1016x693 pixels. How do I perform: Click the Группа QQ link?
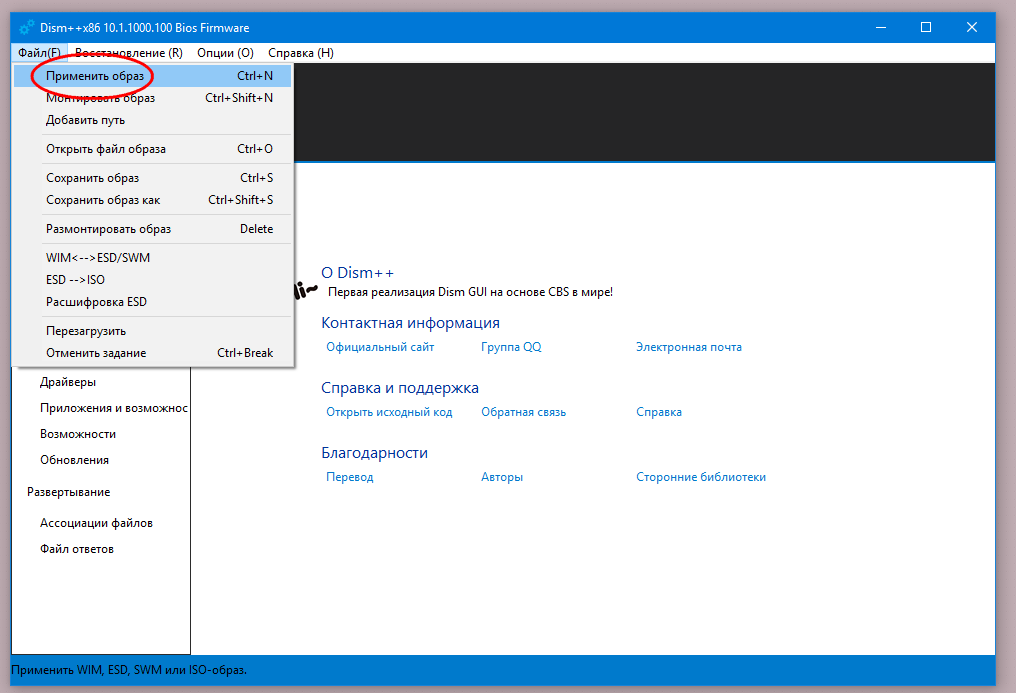pyautogui.click(x=511, y=347)
